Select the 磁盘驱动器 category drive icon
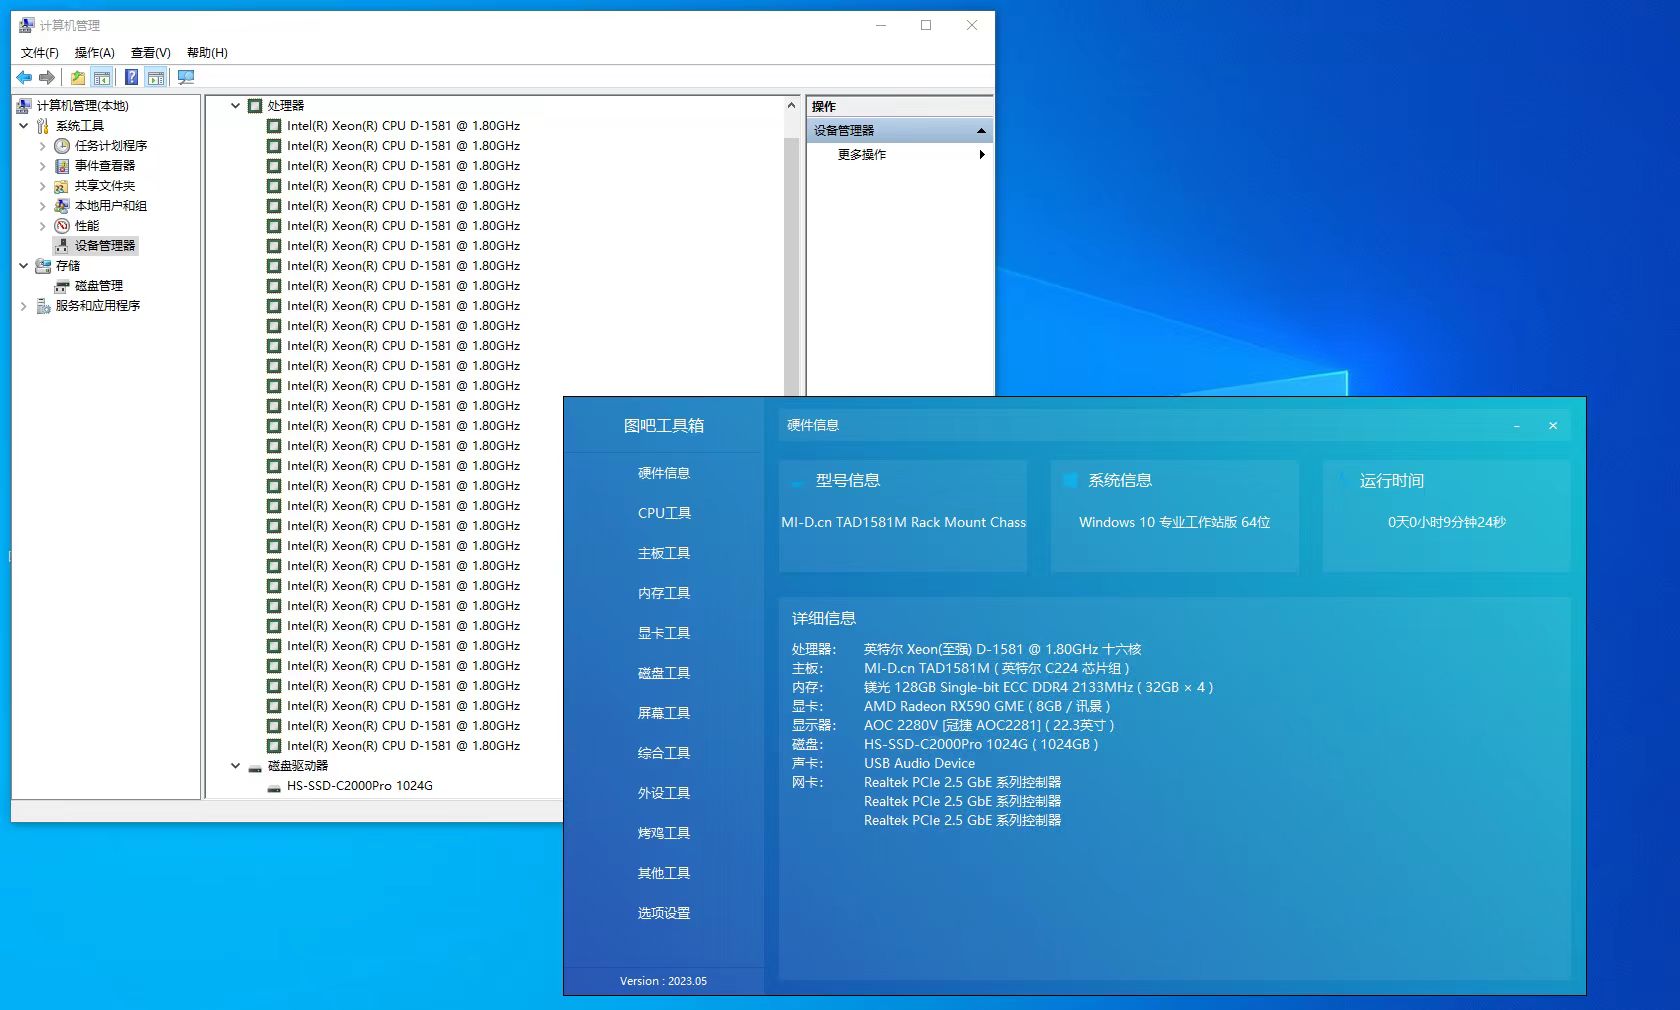 255,766
